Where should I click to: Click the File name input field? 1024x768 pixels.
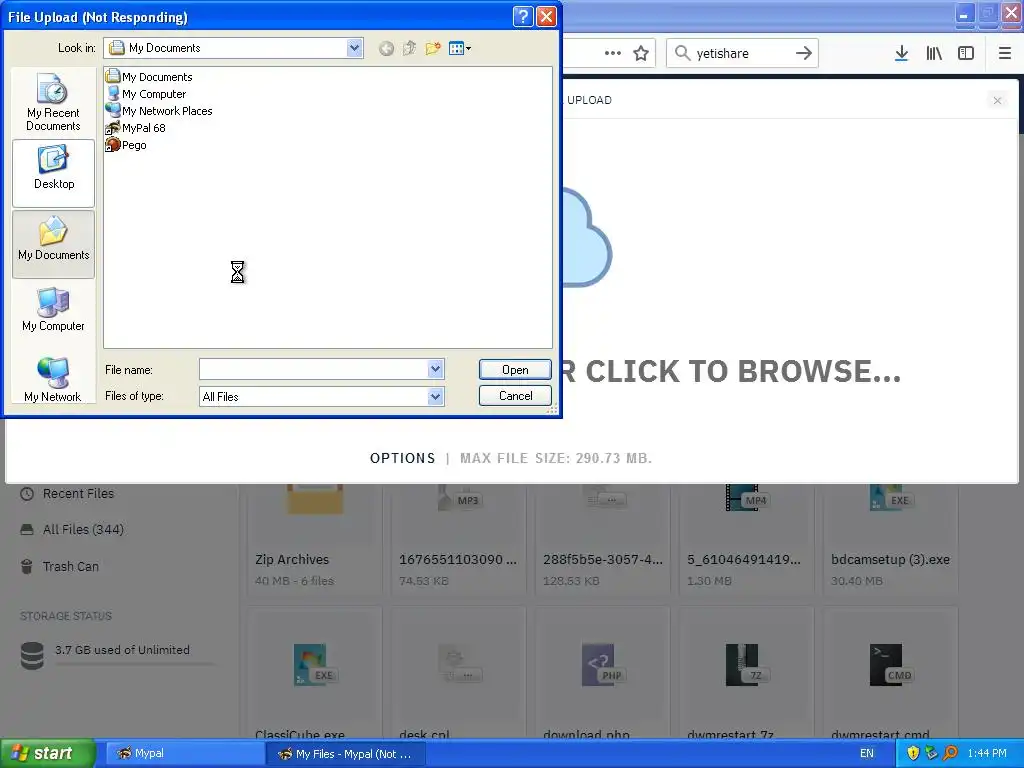313,370
